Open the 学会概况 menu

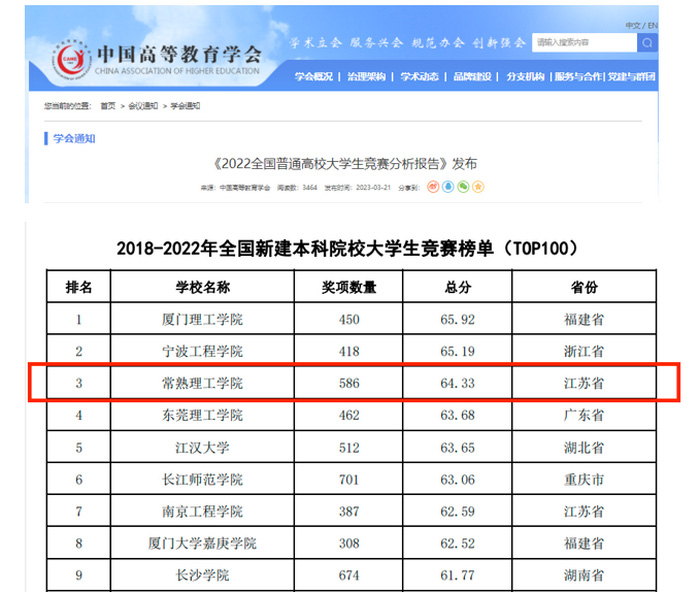(x=313, y=77)
